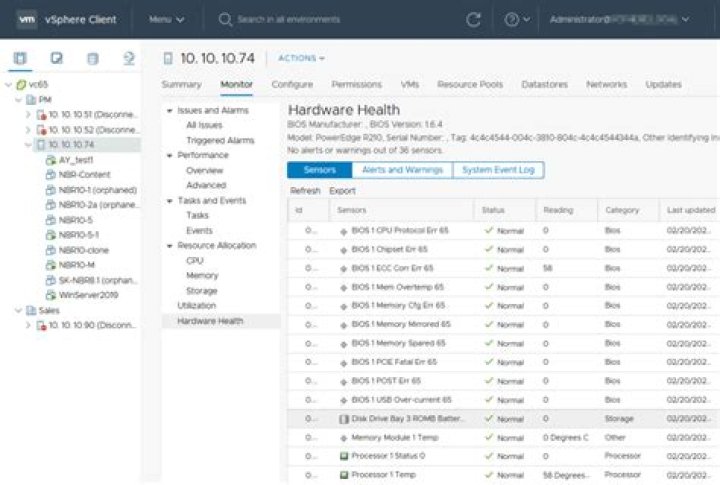Switch to the Datastores tab
Viewport: 720px width, 485px height.
pyautogui.click(x=545, y=85)
